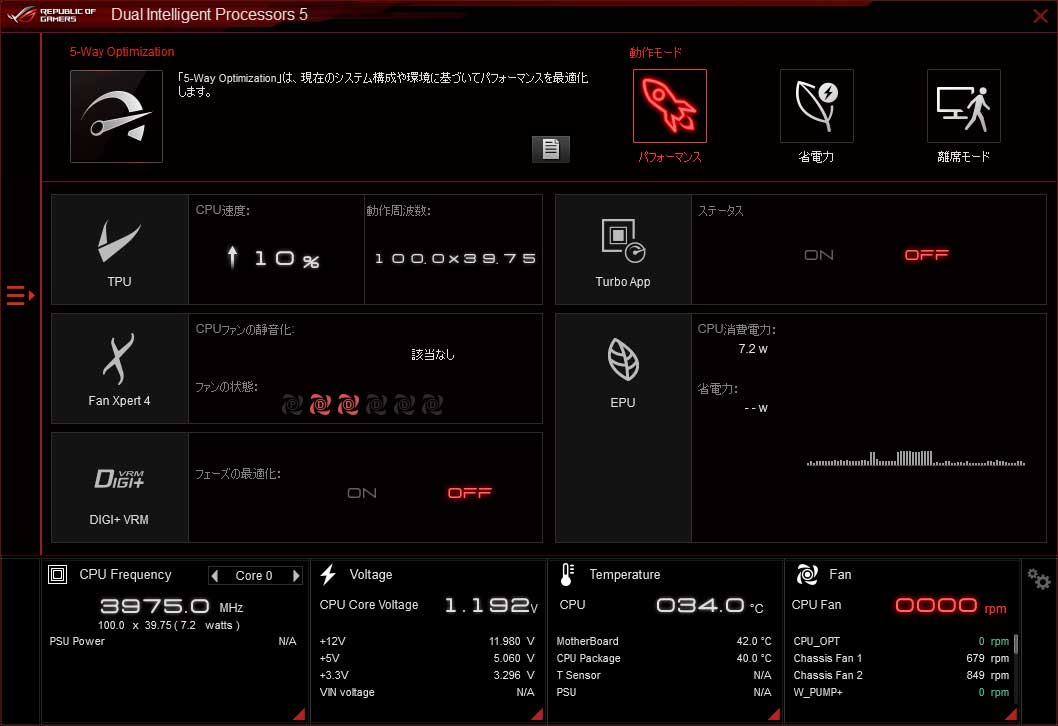Turn DIGI+ phase optimization ON
This screenshot has height=726, width=1058.
click(362, 493)
